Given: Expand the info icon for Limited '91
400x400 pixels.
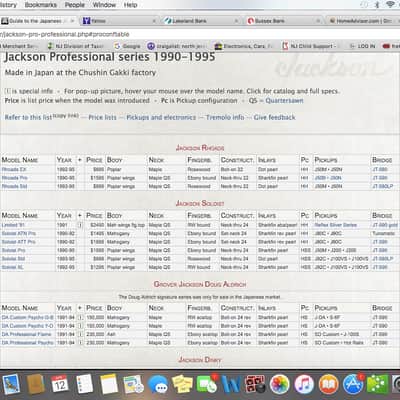Looking at the screenshot, I should pos(80,225).
